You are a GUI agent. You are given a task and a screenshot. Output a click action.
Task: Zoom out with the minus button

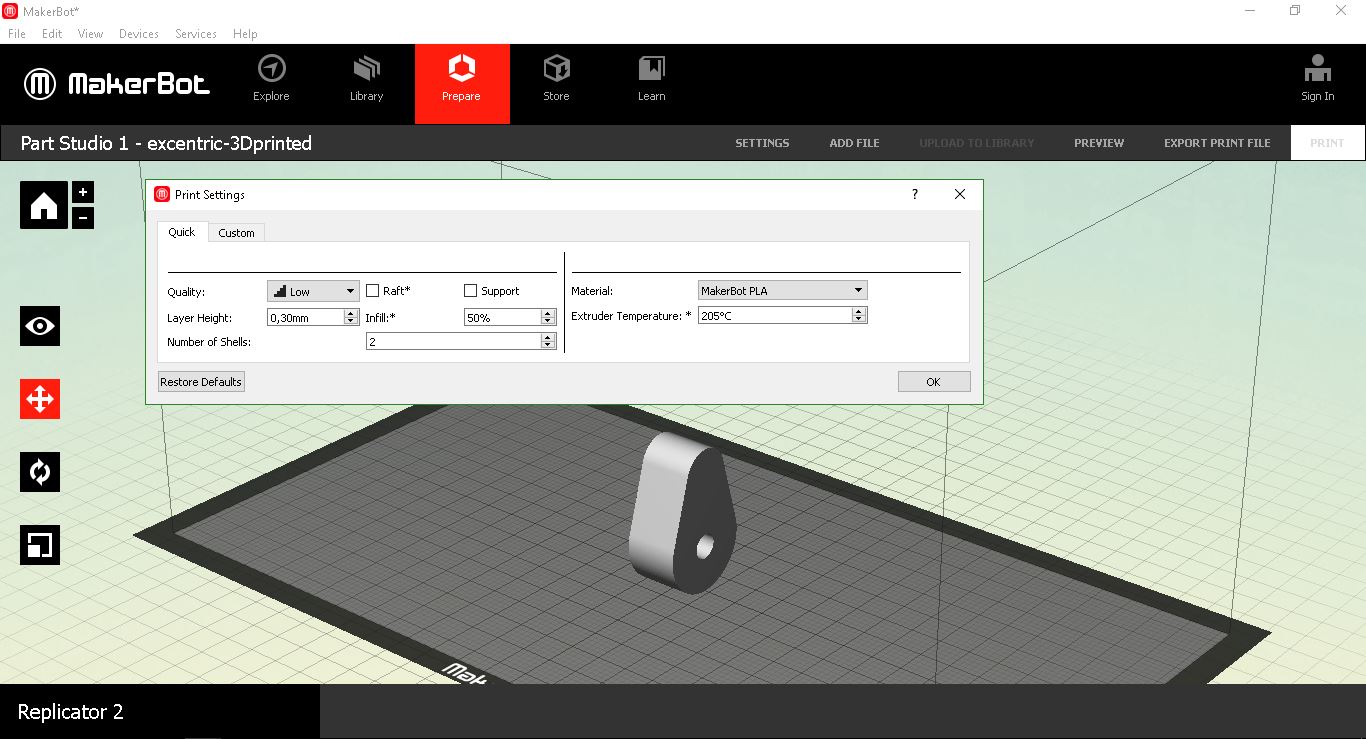coord(83,217)
